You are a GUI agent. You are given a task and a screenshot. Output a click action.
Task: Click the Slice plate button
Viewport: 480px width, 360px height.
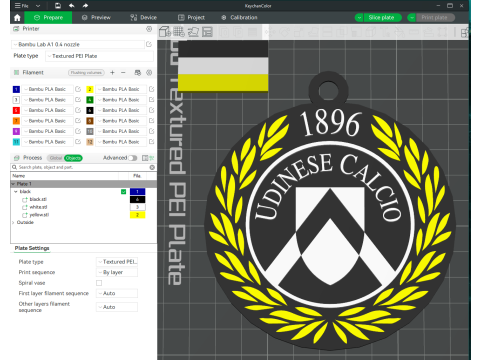(x=382, y=18)
